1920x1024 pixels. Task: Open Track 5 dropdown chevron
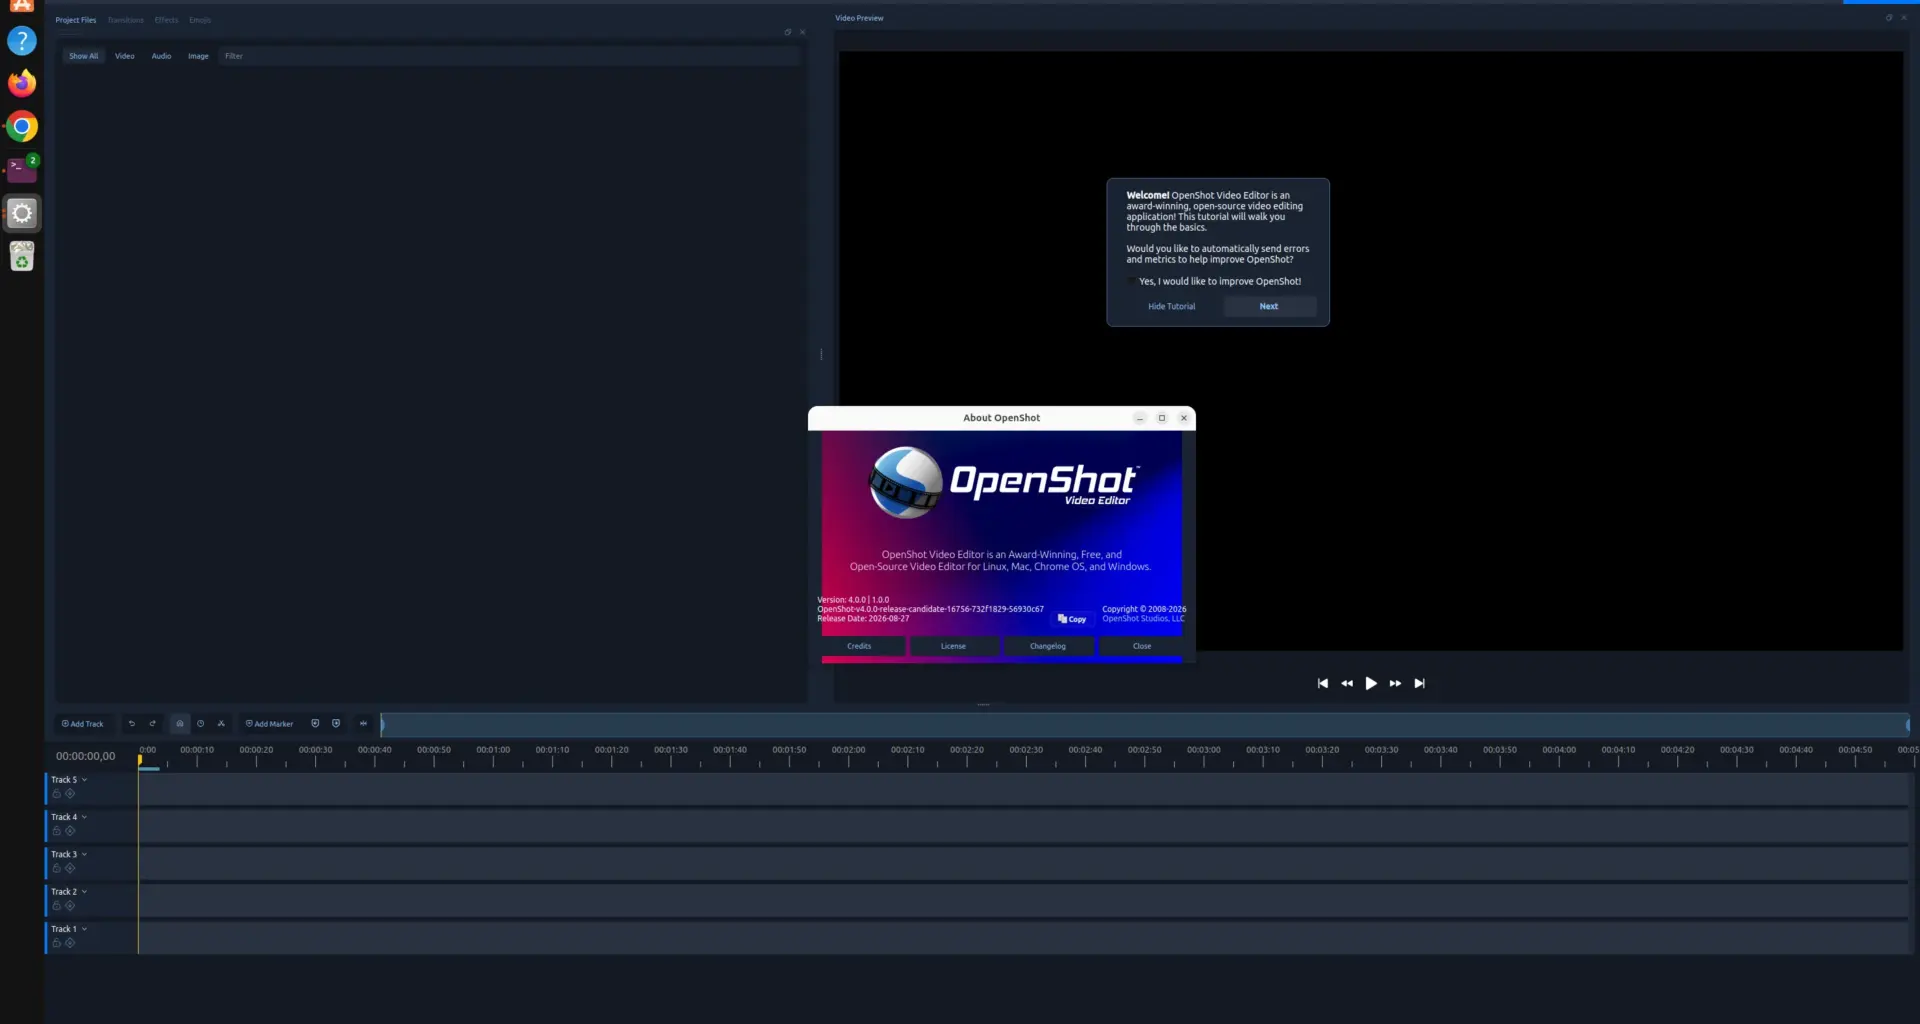(x=84, y=780)
